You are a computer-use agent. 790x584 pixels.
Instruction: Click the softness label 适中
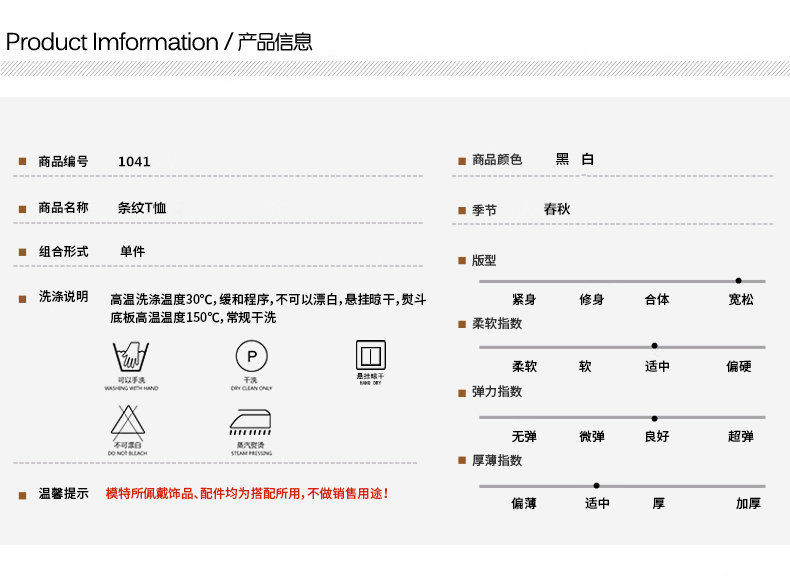point(657,366)
